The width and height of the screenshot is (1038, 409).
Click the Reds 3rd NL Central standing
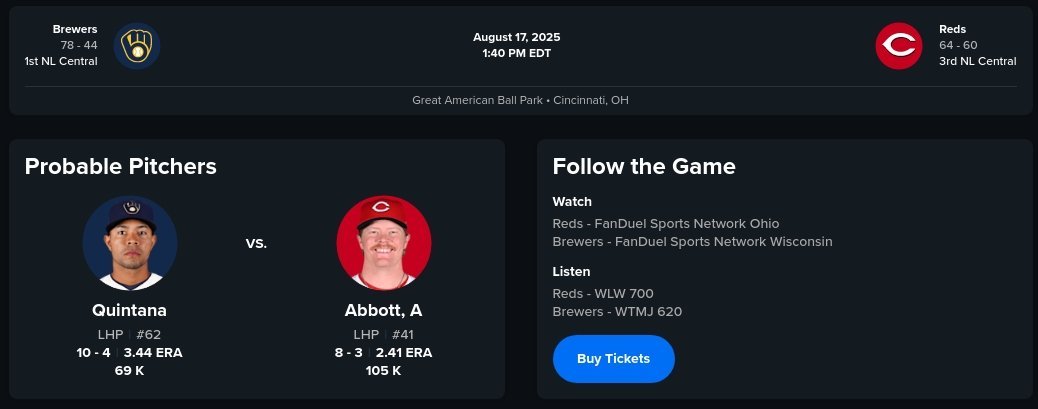pyautogui.click(x=977, y=61)
